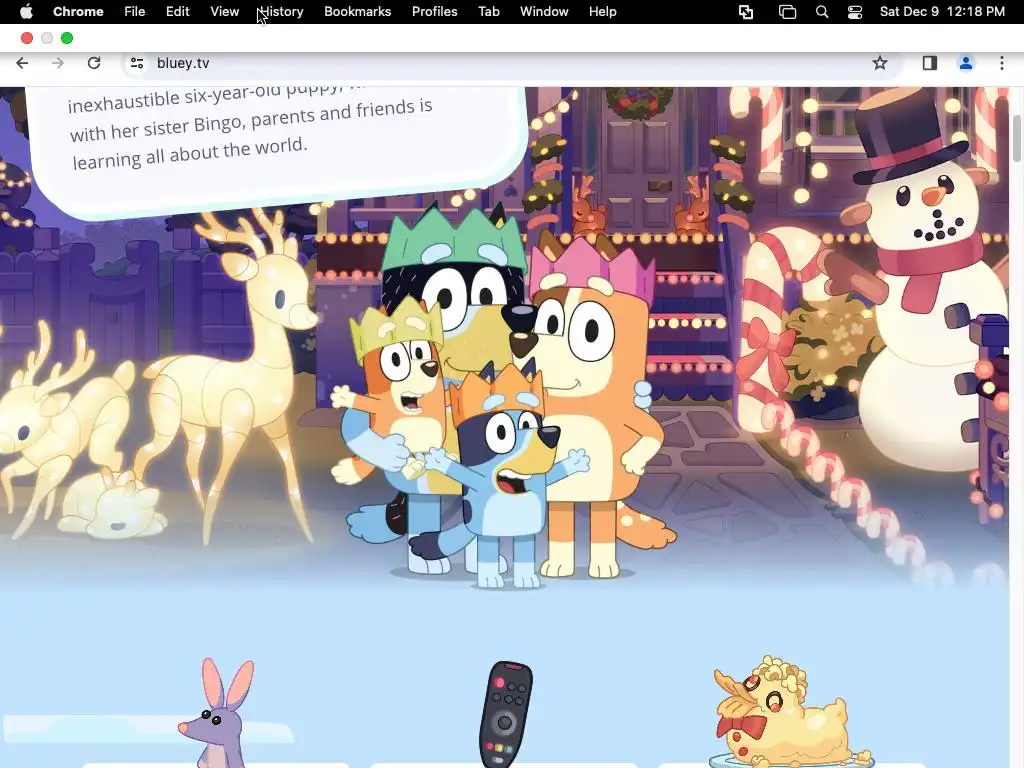Open Spotlight search in menu bar

click(x=822, y=12)
